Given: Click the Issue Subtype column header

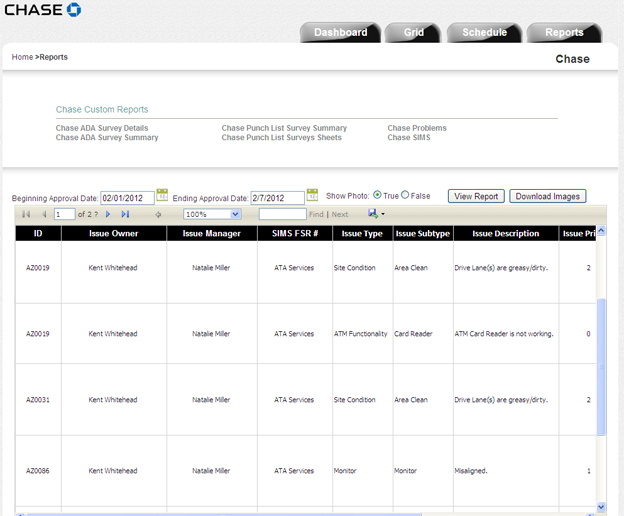Looking at the screenshot, I should pos(423,234).
